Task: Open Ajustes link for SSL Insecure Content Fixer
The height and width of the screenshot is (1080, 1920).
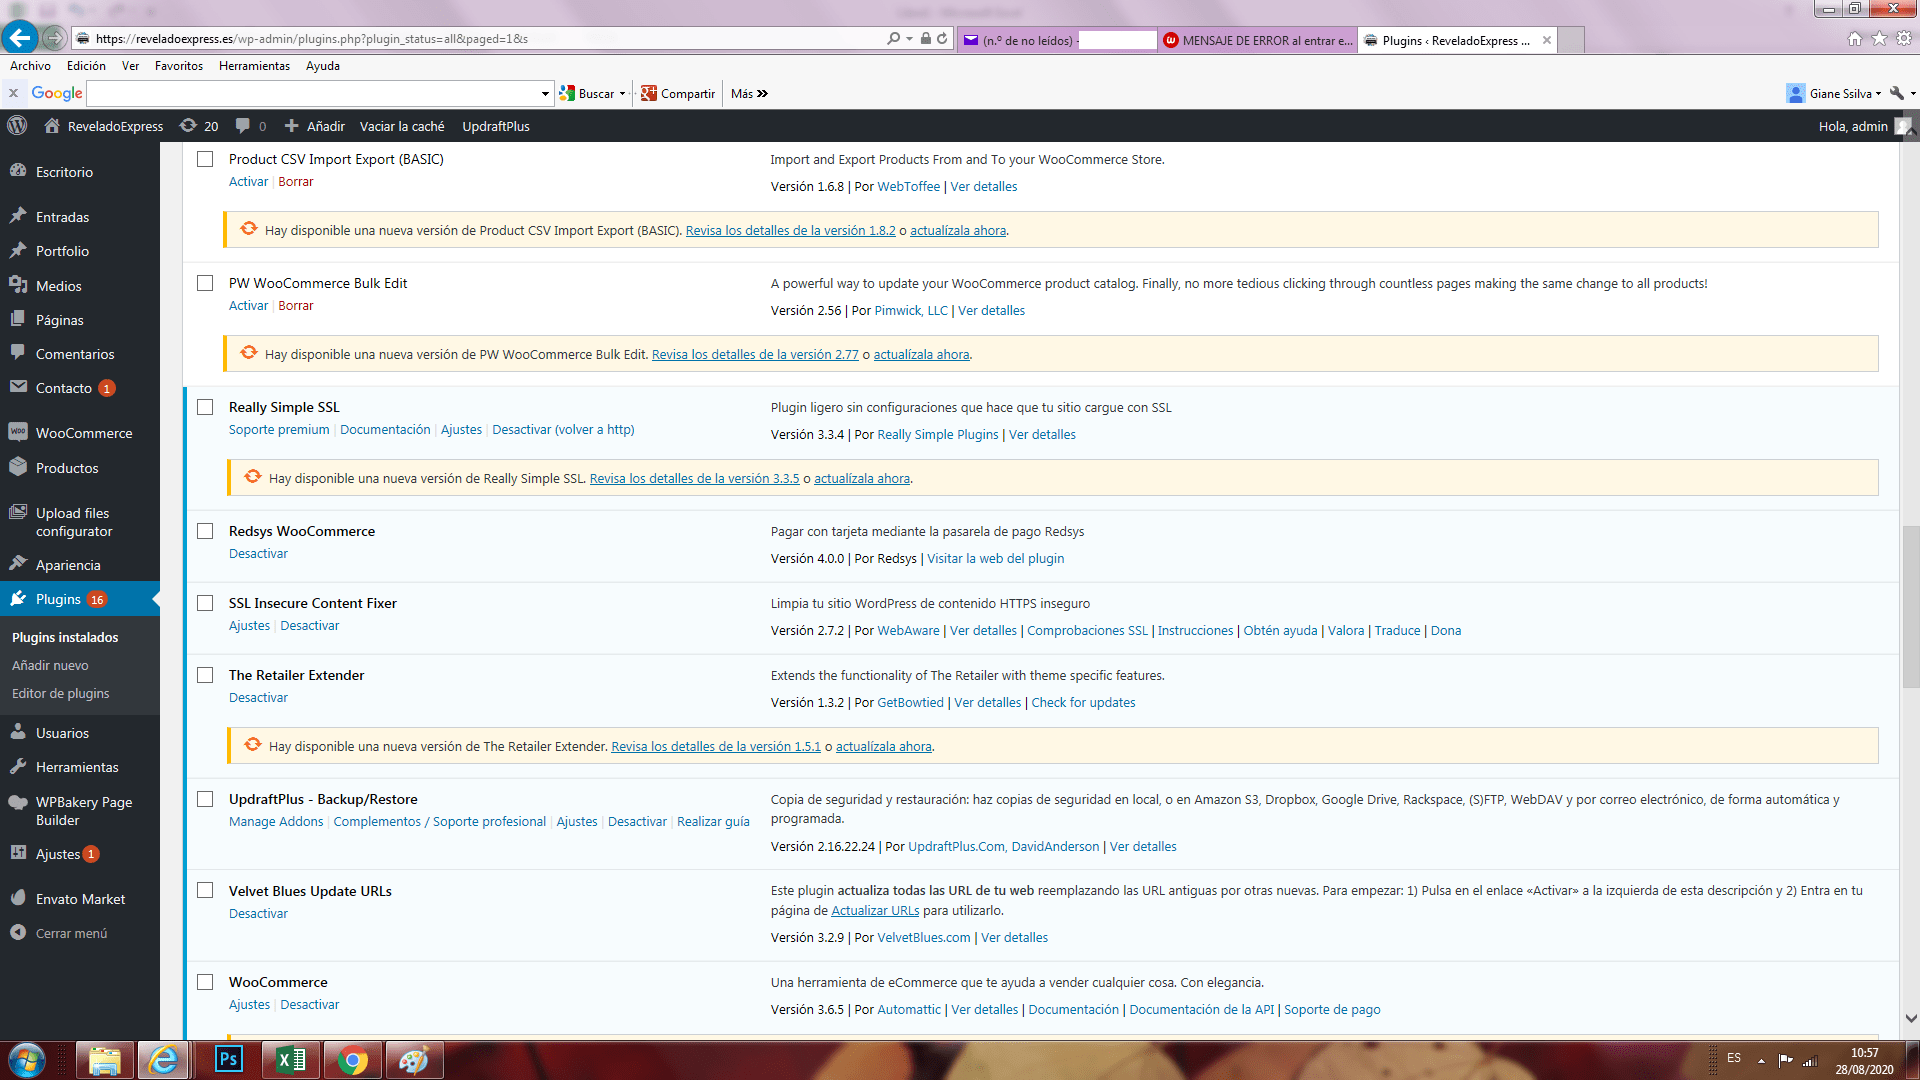Action: [x=249, y=626]
